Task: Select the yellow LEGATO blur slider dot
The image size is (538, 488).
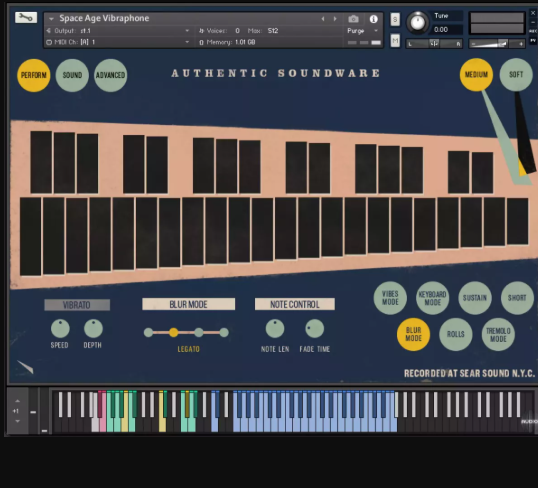Action: pyautogui.click(x=174, y=332)
